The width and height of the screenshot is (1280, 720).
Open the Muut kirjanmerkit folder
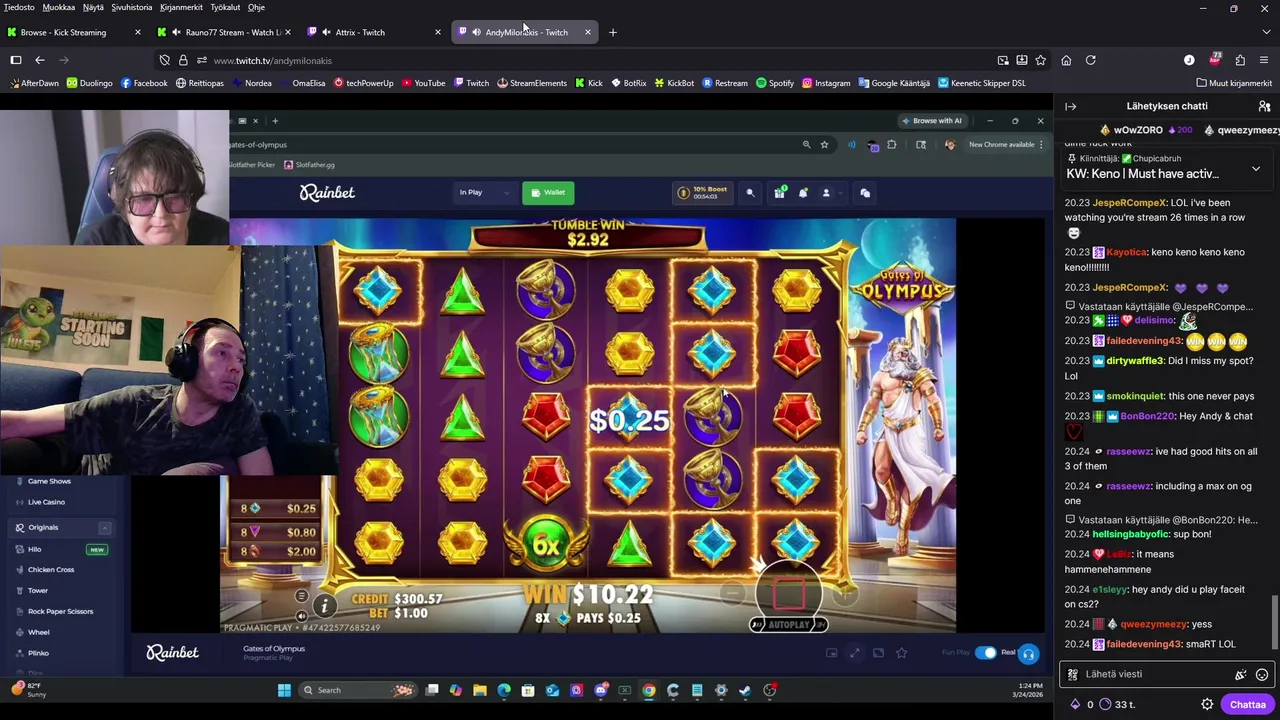(x=1233, y=83)
